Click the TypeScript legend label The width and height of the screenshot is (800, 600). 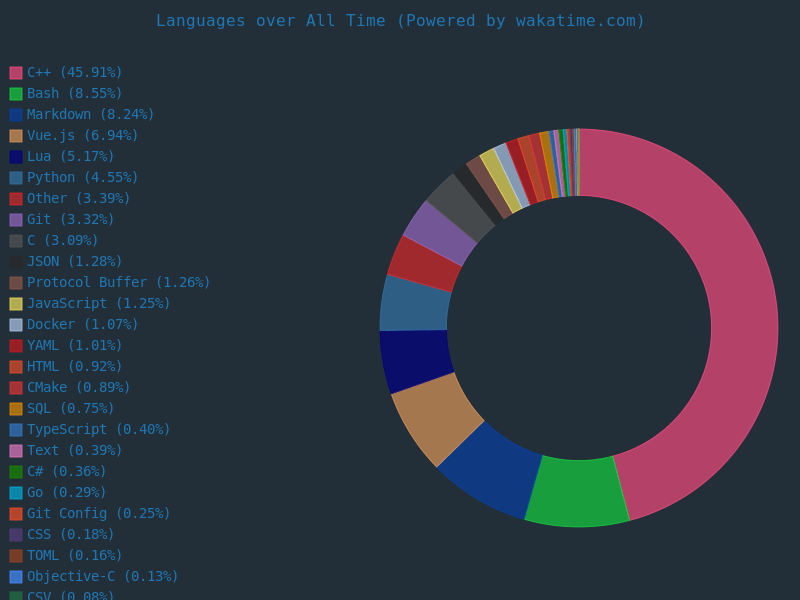point(98,430)
